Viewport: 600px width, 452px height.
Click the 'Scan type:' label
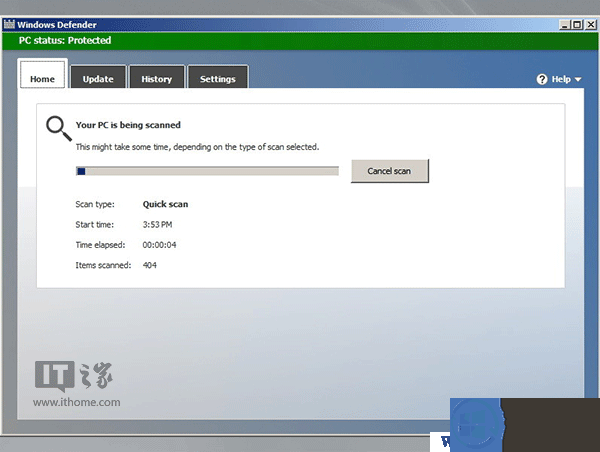coord(95,204)
